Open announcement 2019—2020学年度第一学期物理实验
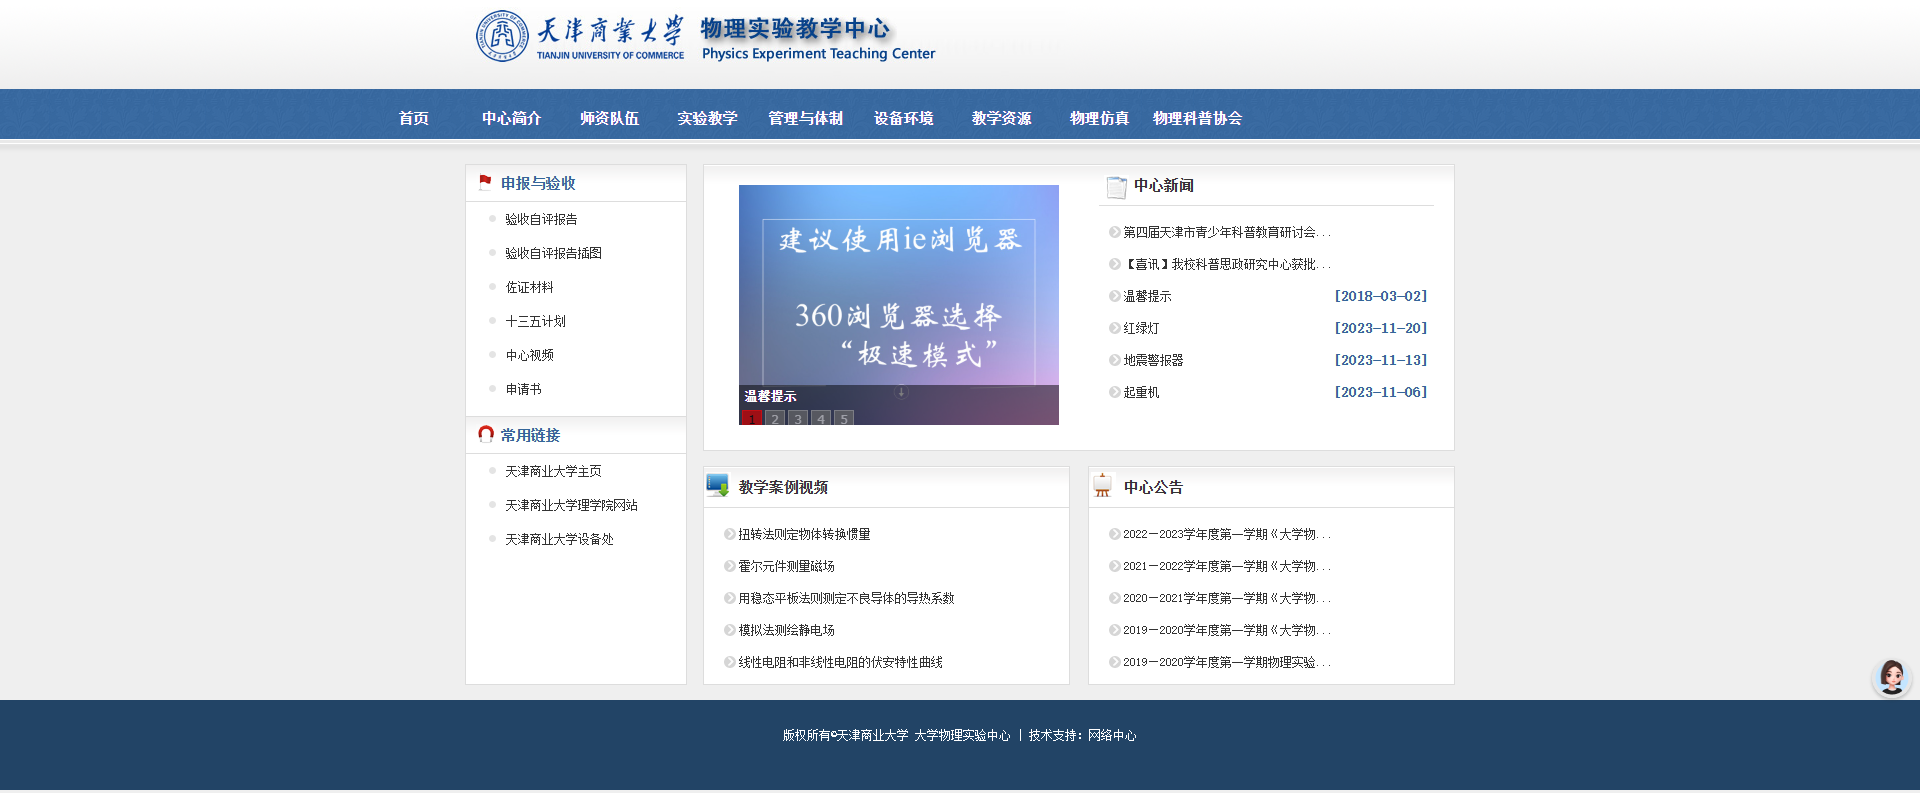1920x793 pixels. (1226, 662)
